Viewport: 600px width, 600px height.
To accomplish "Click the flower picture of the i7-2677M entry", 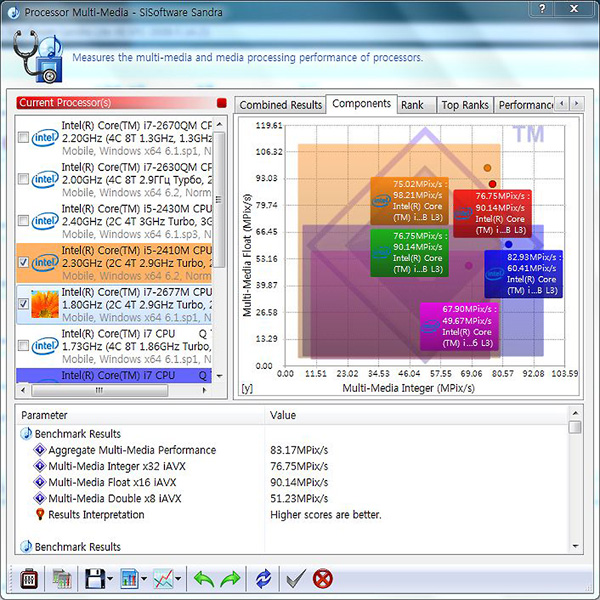I will pos(45,305).
